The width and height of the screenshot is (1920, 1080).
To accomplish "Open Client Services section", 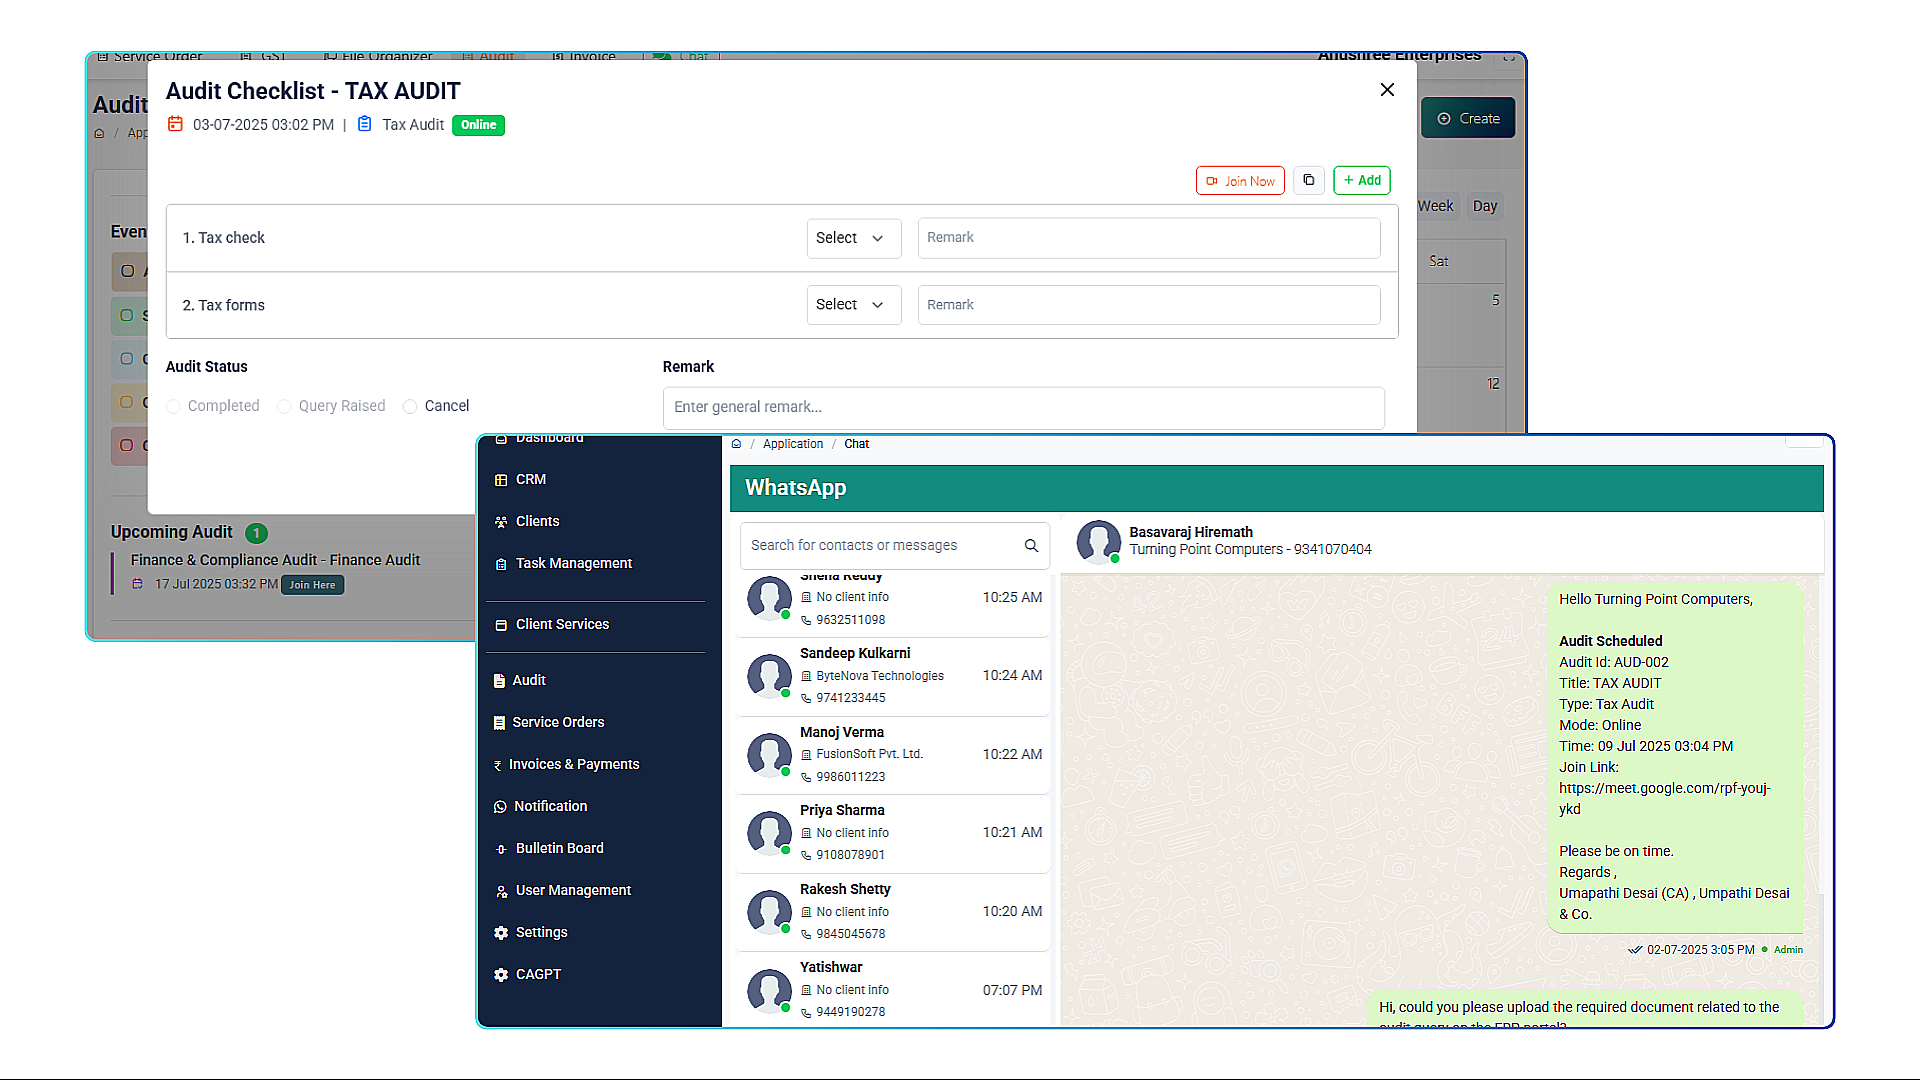I will pyautogui.click(x=562, y=624).
